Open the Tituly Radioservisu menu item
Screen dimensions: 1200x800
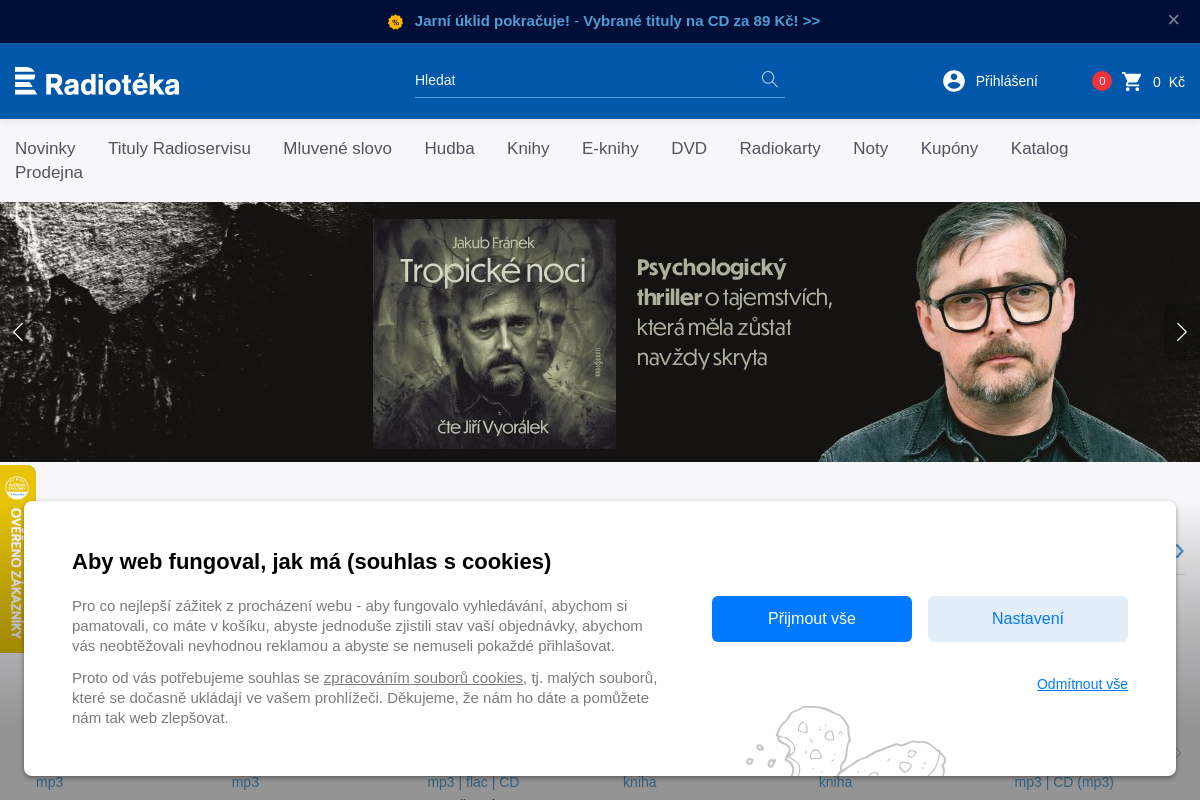tap(179, 148)
